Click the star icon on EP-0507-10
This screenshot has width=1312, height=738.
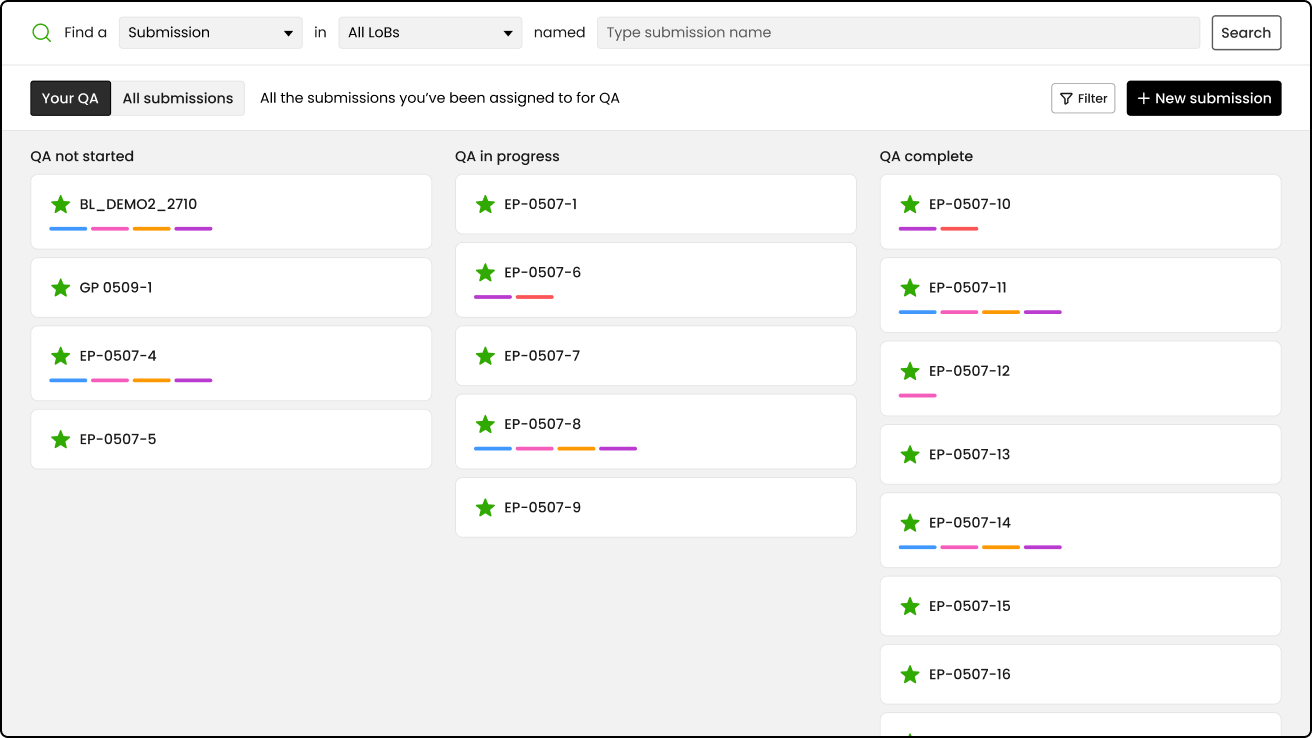(x=909, y=204)
